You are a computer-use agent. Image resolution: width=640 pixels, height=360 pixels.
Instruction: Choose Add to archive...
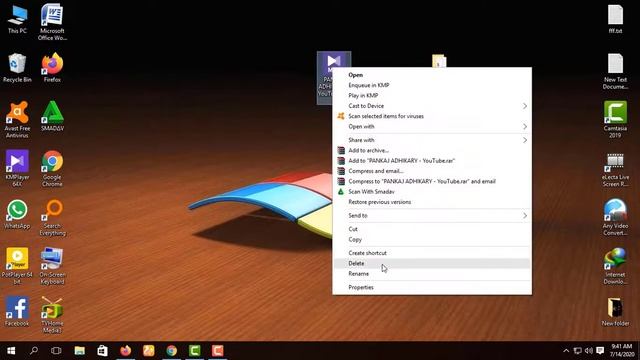tap(432, 150)
